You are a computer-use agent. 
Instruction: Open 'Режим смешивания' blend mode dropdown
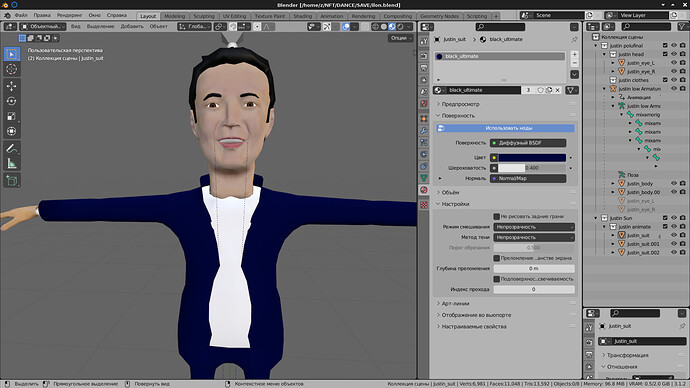click(x=534, y=227)
